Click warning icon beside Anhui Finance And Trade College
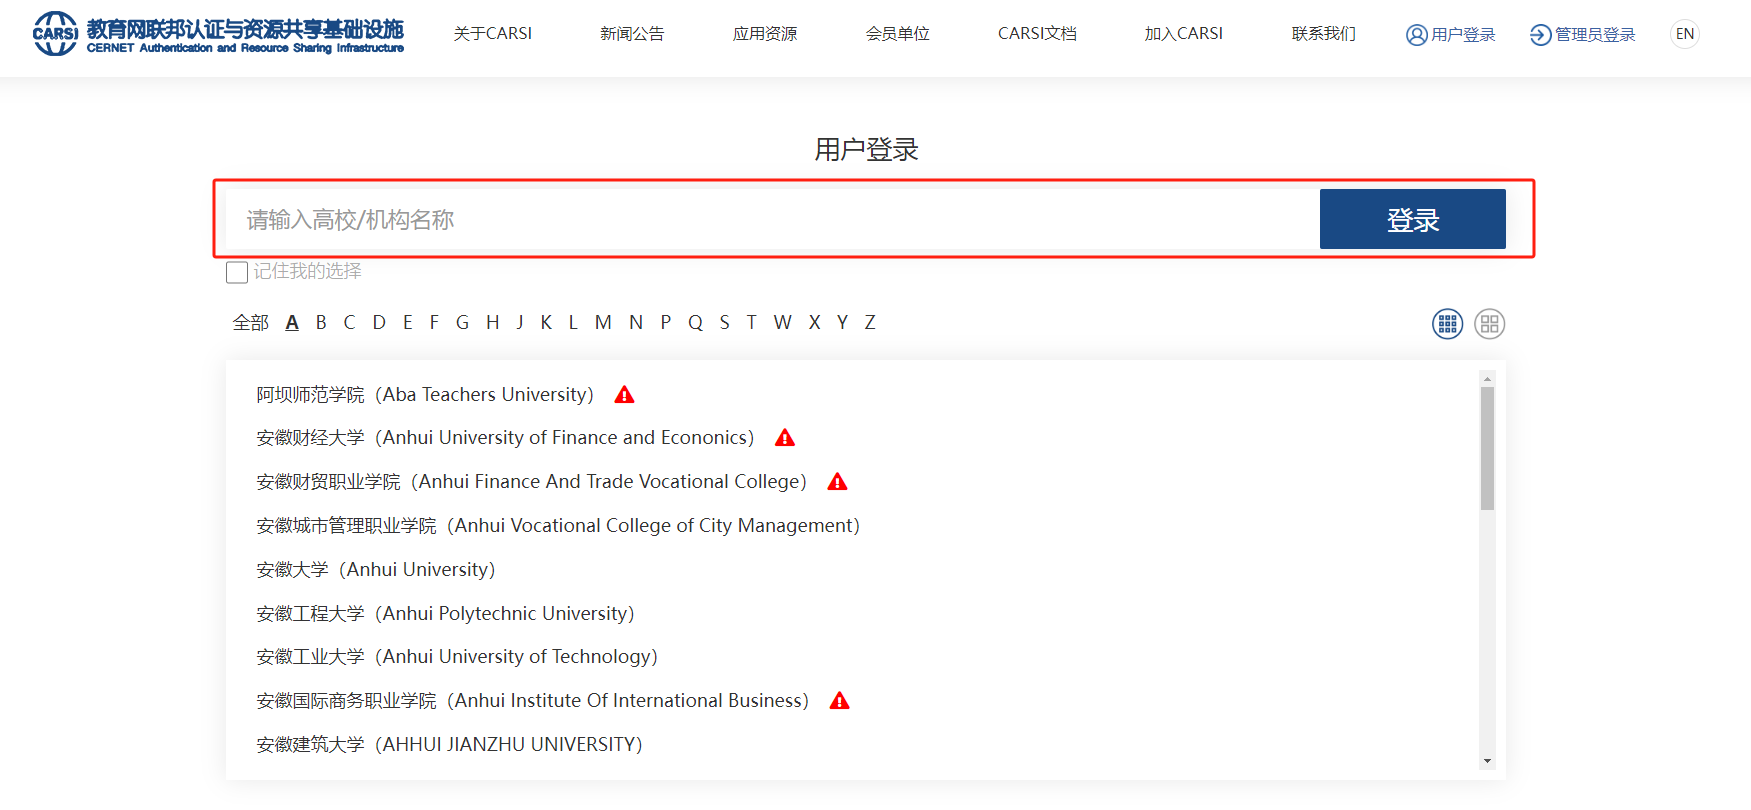This screenshot has height=810, width=1751. click(x=837, y=482)
